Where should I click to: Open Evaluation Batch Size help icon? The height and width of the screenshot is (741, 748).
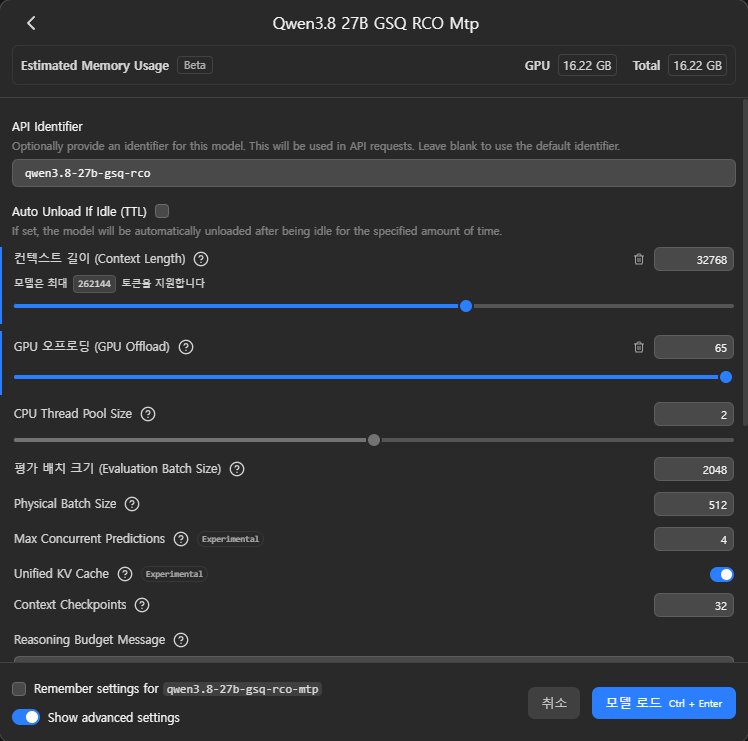(x=237, y=469)
